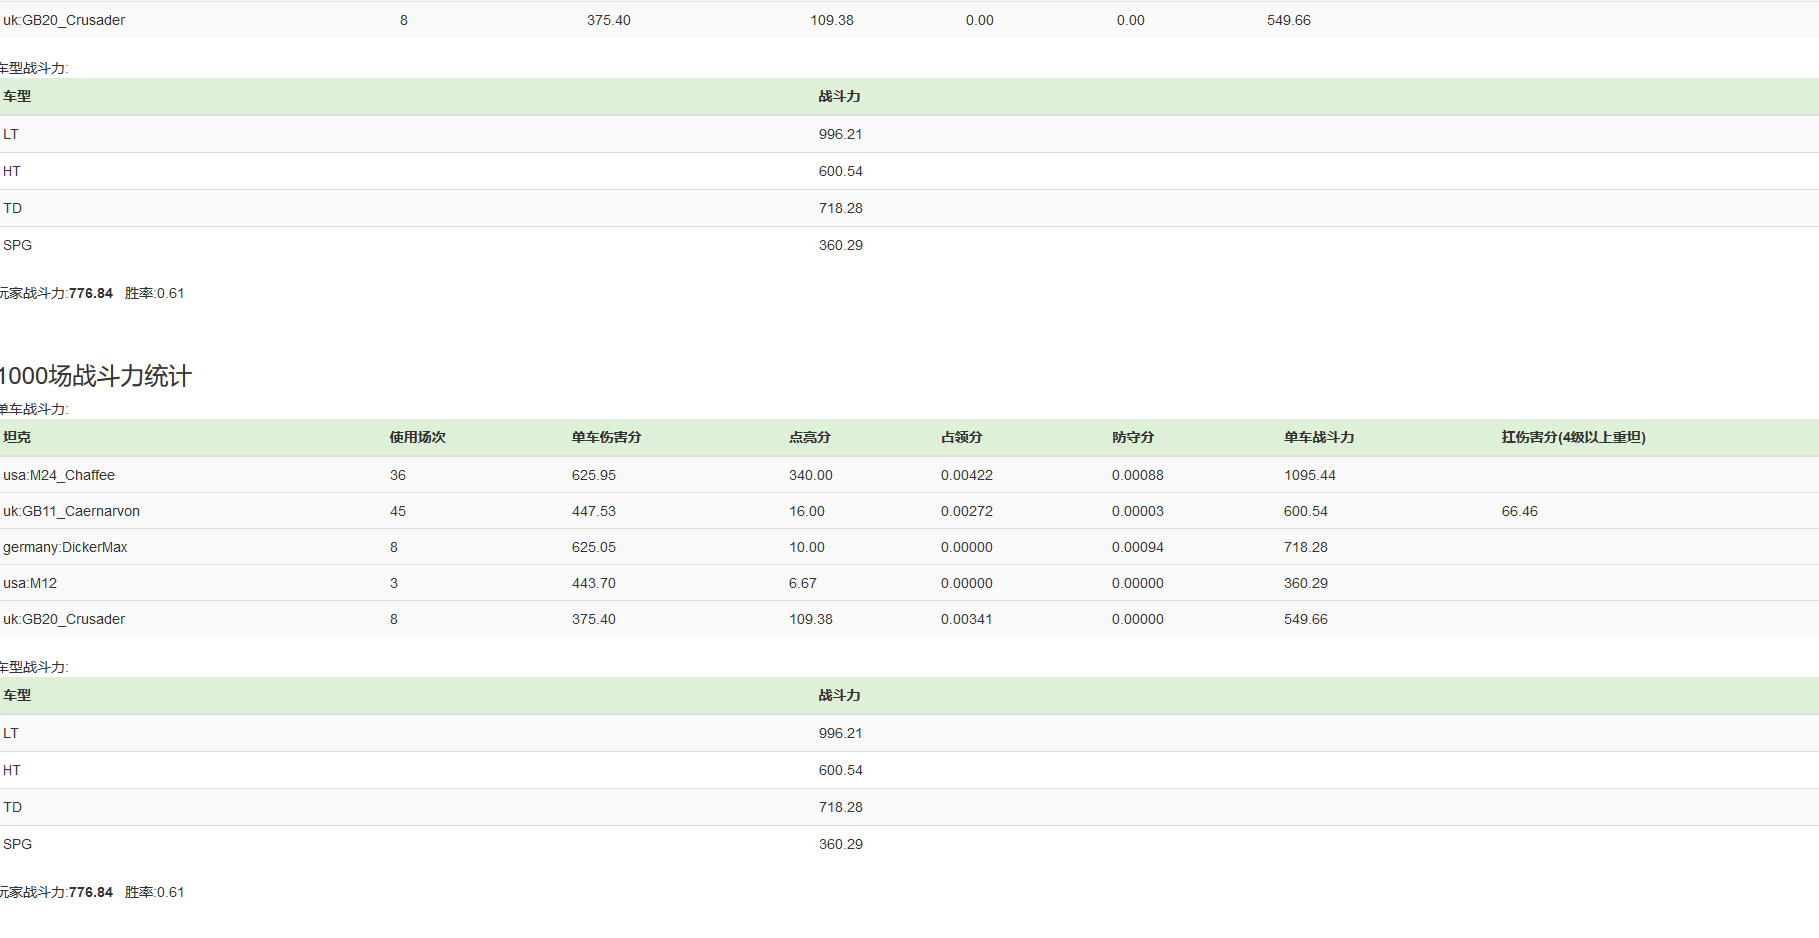The height and width of the screenshot is (938, 1819).
Task: Click the 占领分 column header
Action: [x=961, y=437]
